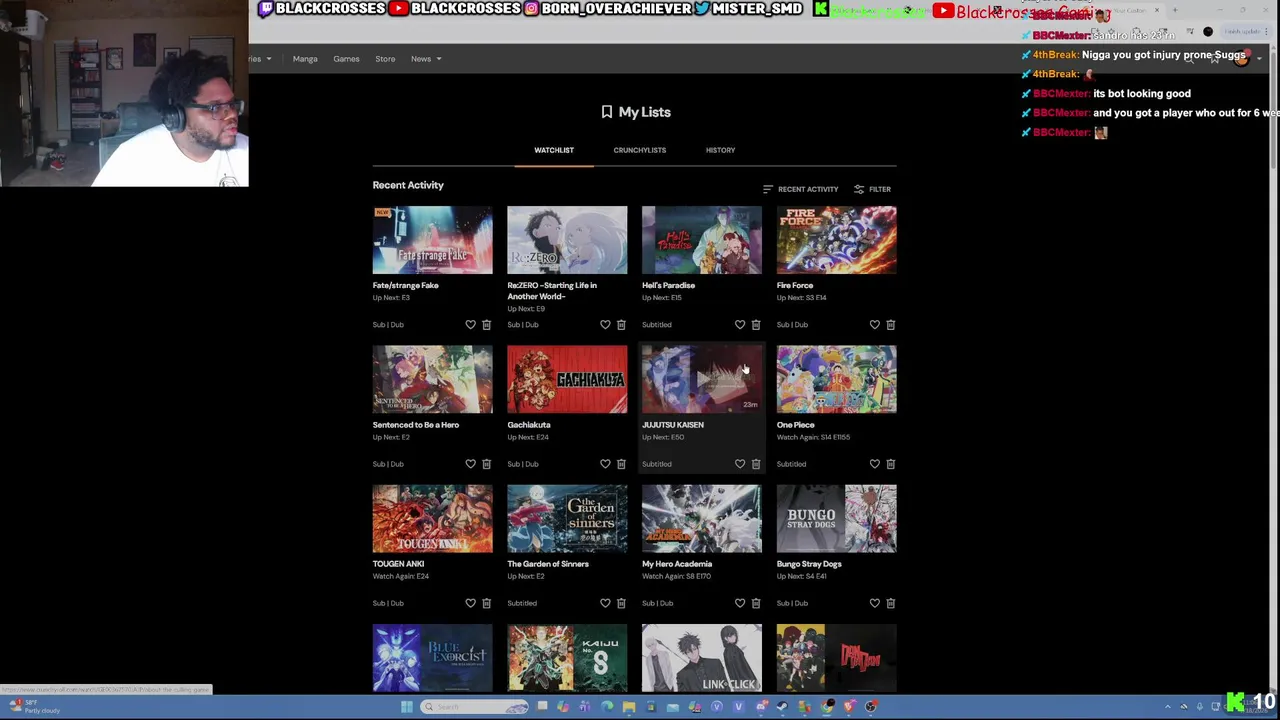This screenshot has height=720, width=1280.
Task: Open the Hell's Paradise title link
Action: (x=669, y=285)
